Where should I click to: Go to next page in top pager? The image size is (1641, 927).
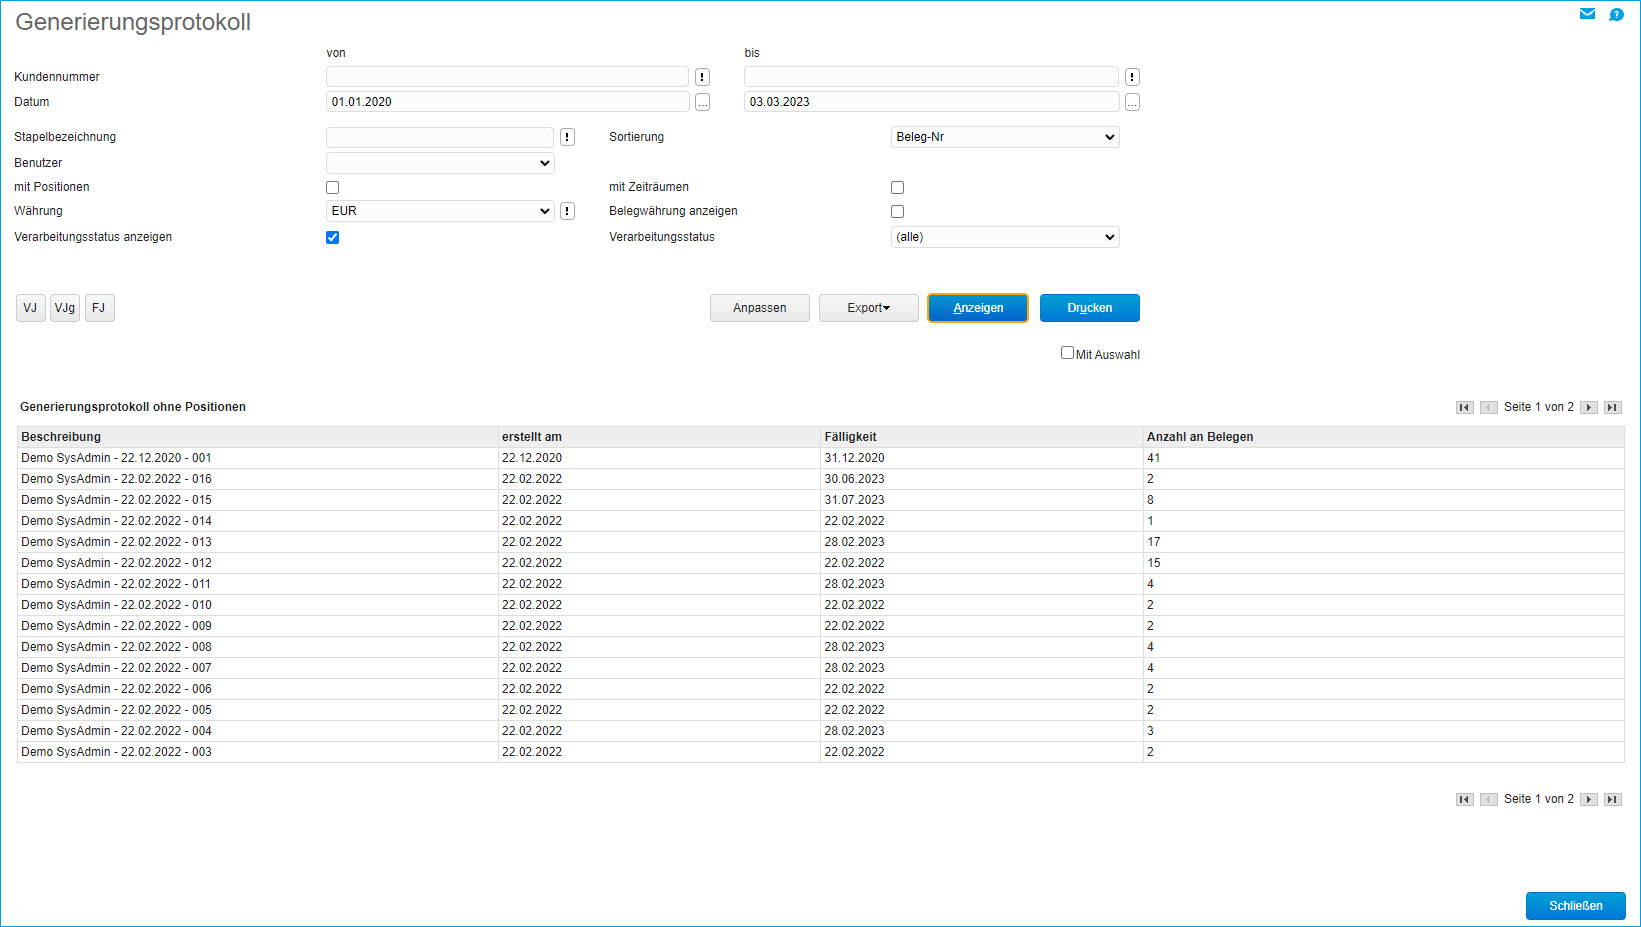pyautogui.click(x=1588, y=407)
